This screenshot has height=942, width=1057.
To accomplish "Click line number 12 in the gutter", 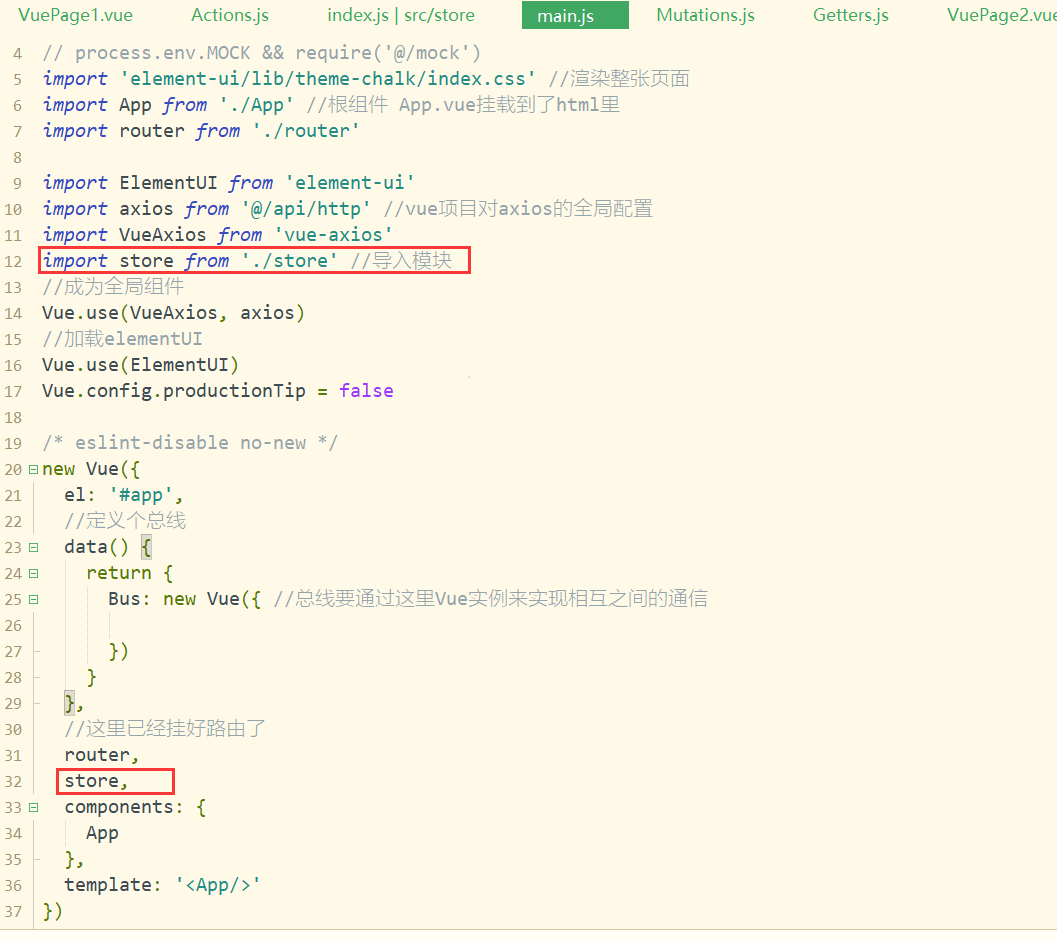I will coord(13,262).
